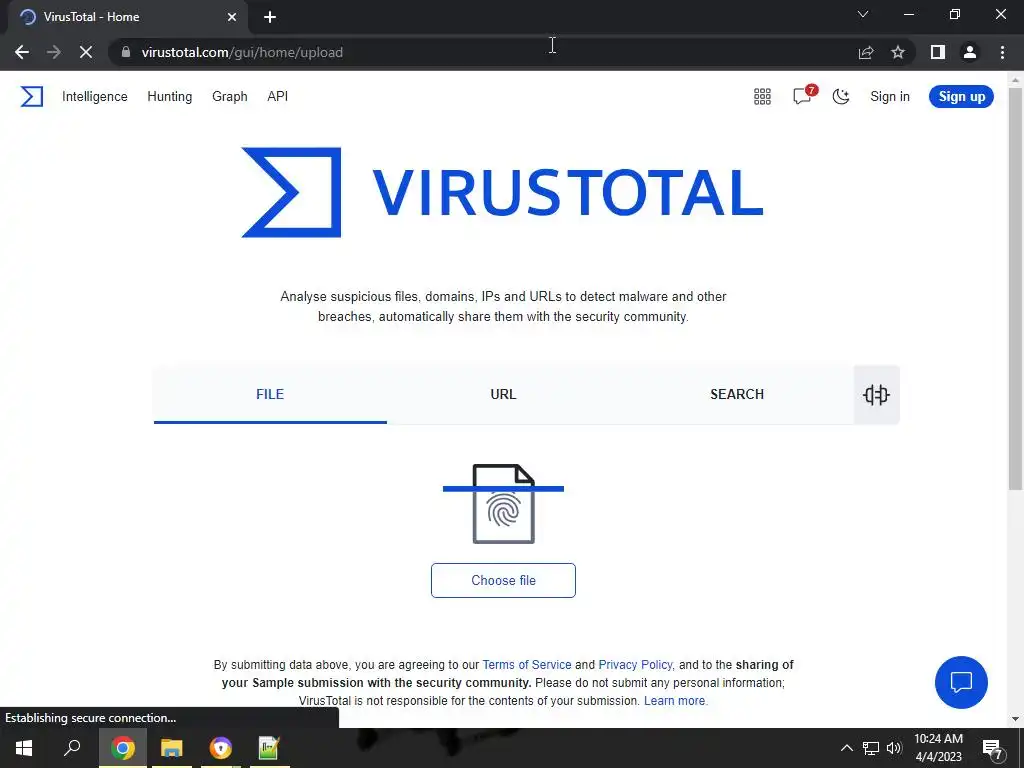Switch to the URL tab

point(504,394)
